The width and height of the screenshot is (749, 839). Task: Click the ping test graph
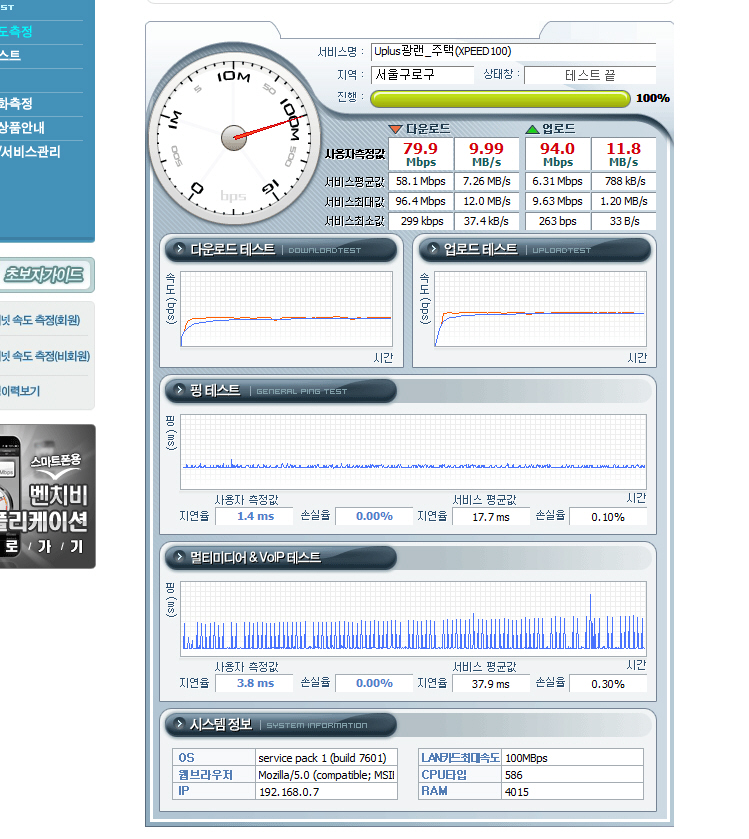[413, 452]
